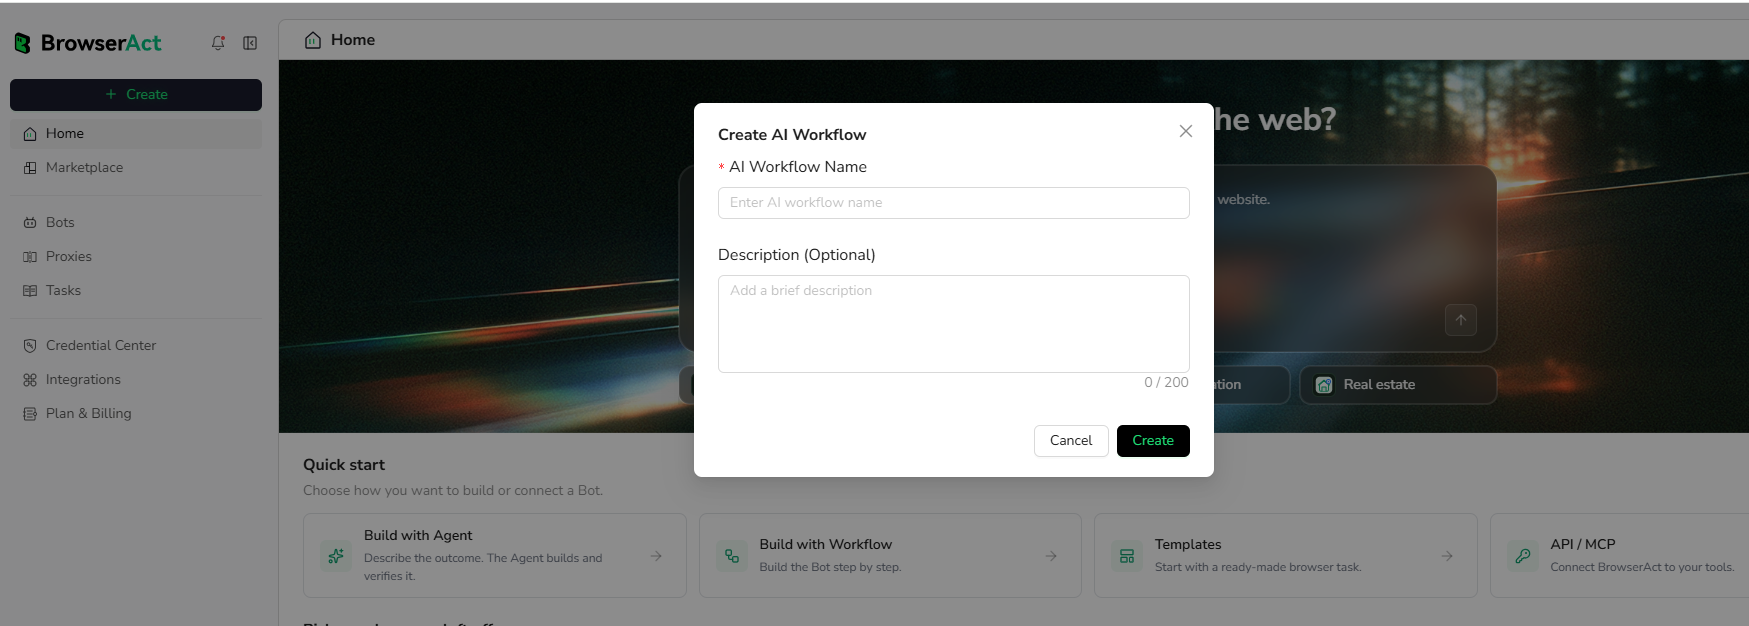The height and width of the screenshot is (626, 1749).
Task: Click the Build with Workflow icon
Action: [x=732, y=556]
